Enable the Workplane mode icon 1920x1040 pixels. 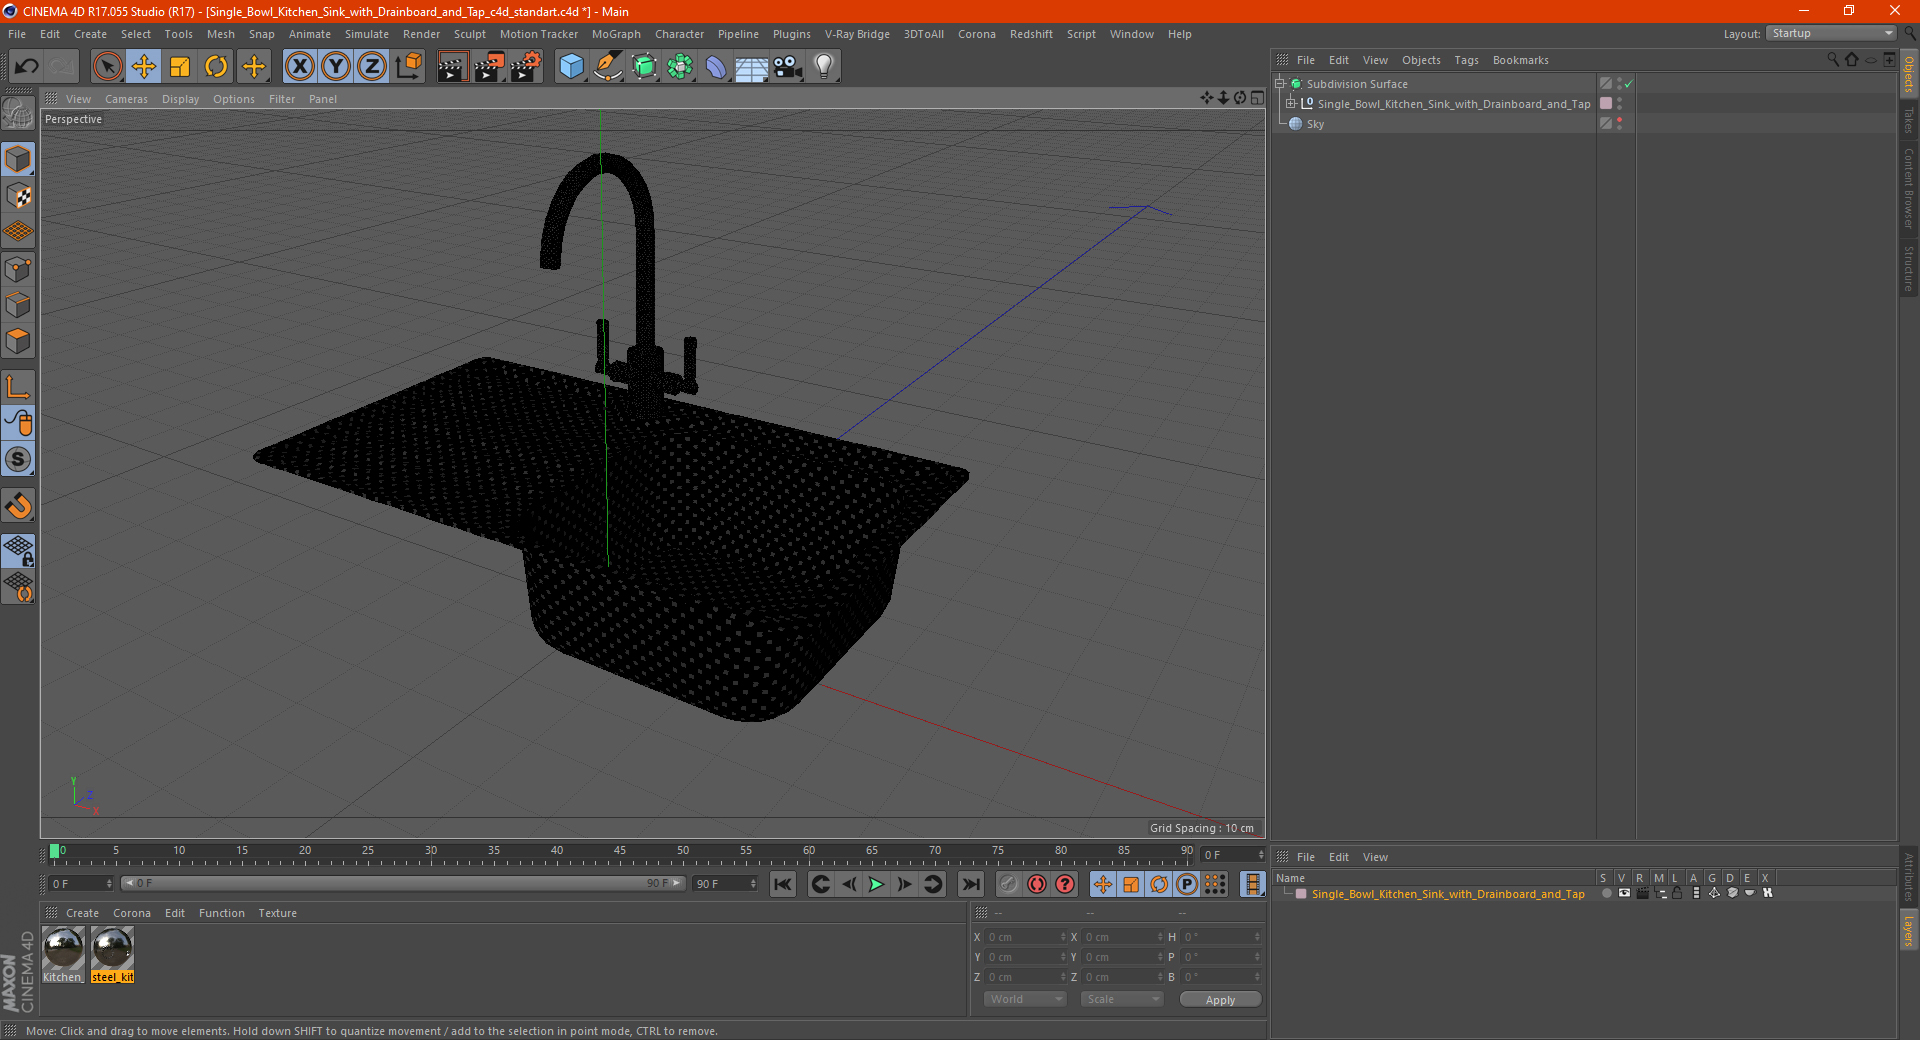pos(18,232)
